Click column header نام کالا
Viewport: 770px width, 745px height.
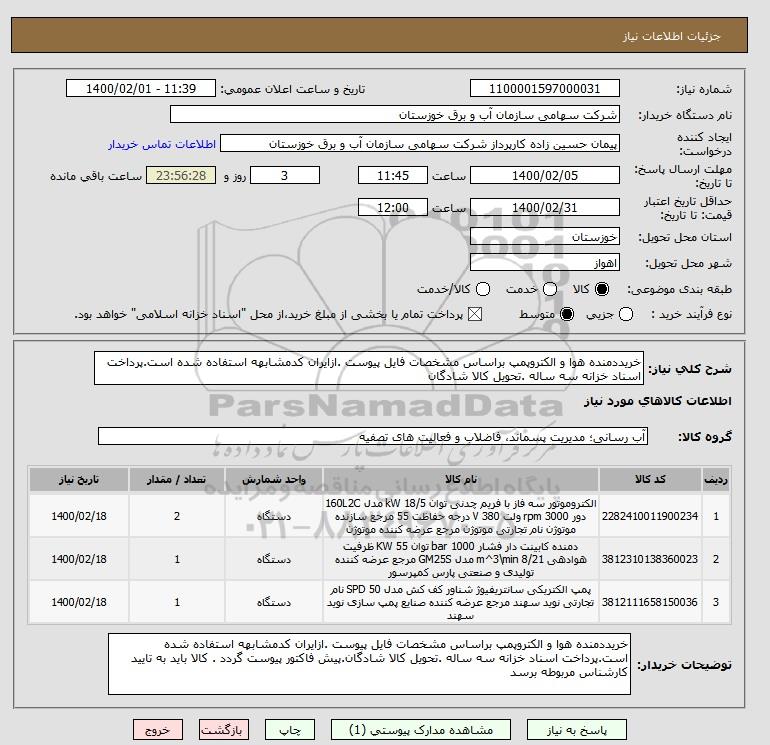[x=461, y=479]
